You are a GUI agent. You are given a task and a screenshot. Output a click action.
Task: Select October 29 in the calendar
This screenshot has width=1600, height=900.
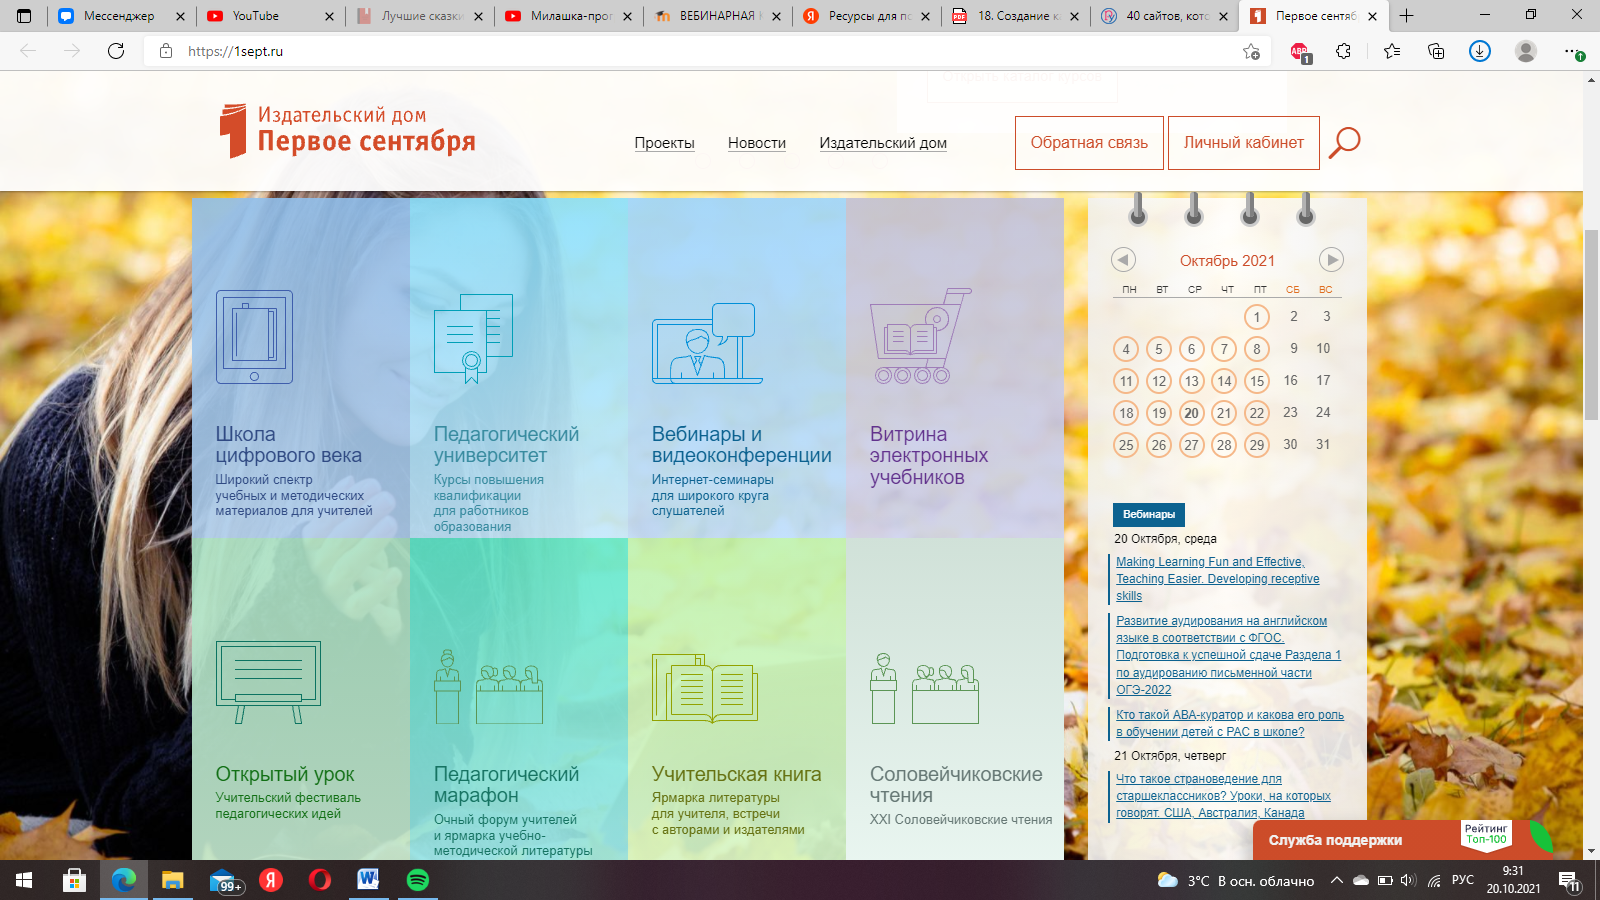pyautogui.click(x=1257, y=445)
